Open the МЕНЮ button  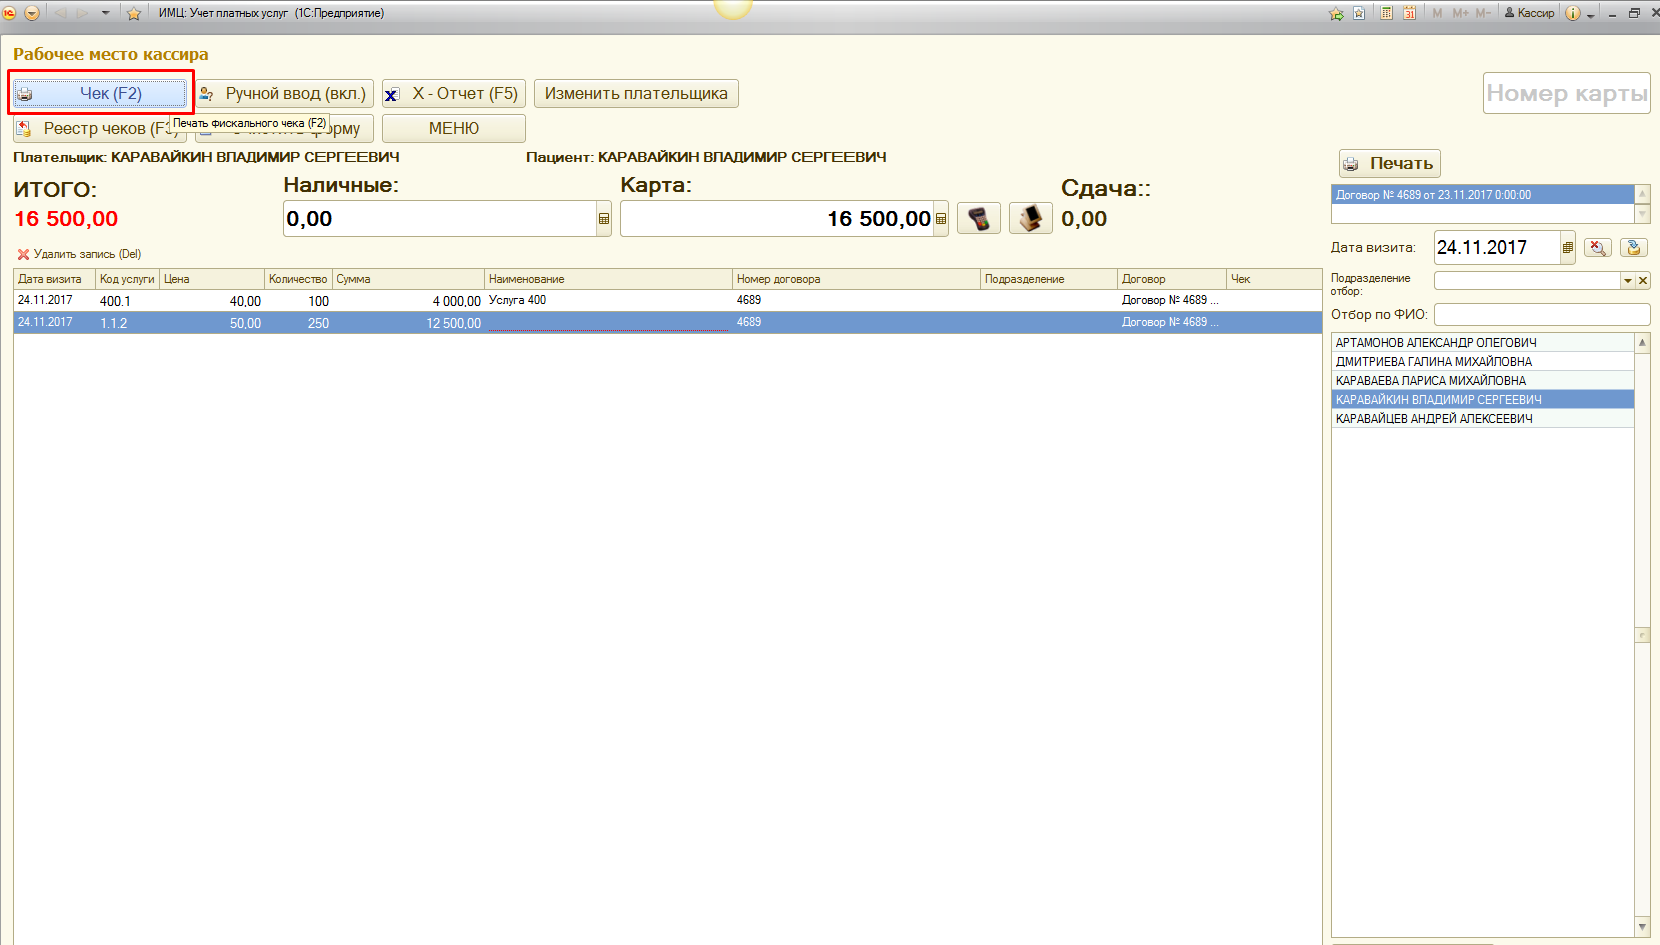[454, 129]
